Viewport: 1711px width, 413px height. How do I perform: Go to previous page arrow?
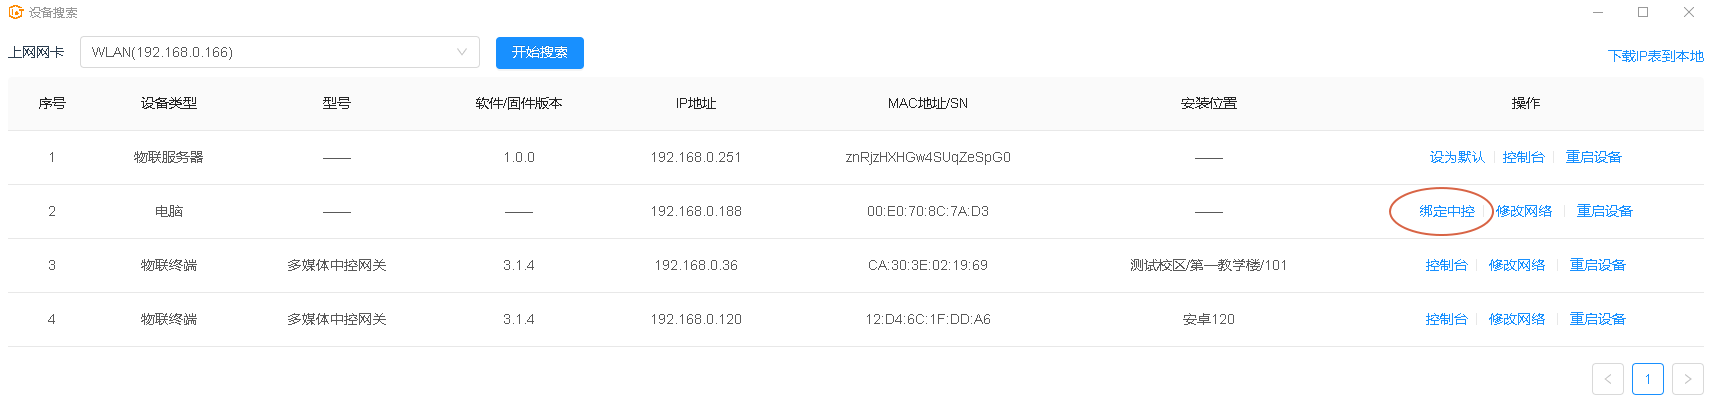coord(1608,379)
